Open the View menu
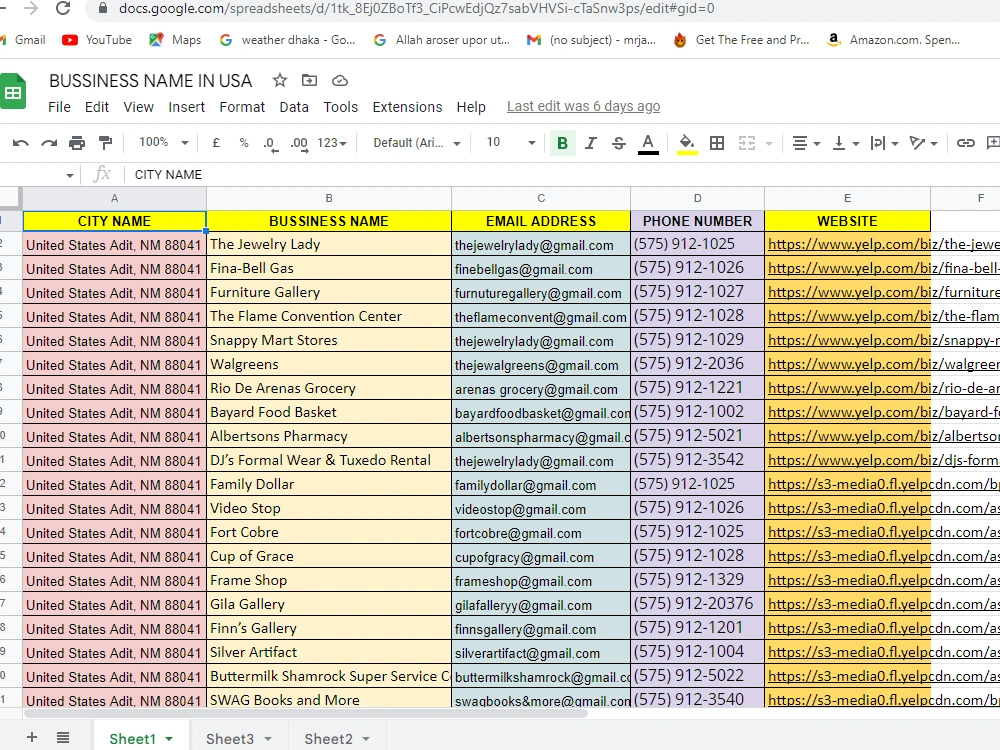Image resolution: width=1000 pixels, height=750 pixels. pos(138,107)
